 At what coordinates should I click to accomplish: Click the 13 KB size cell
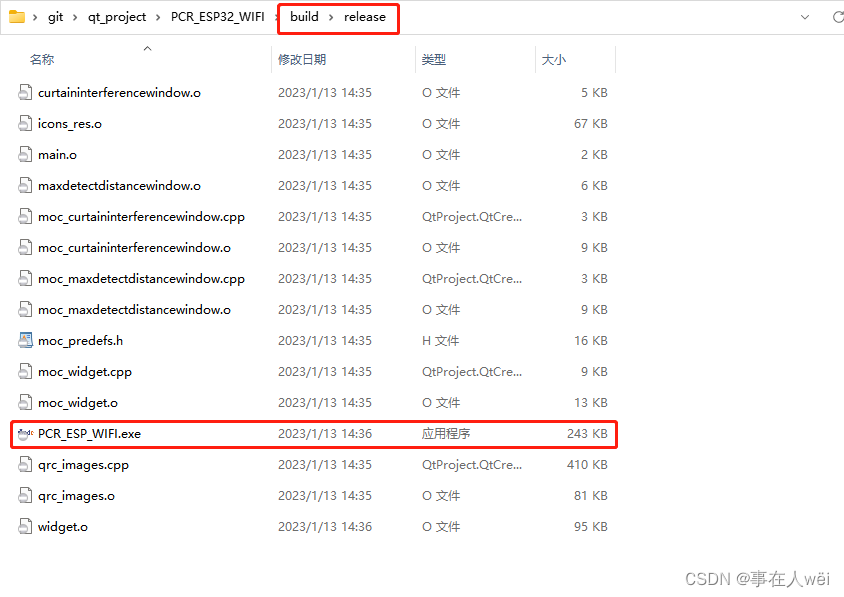(590, 403)
